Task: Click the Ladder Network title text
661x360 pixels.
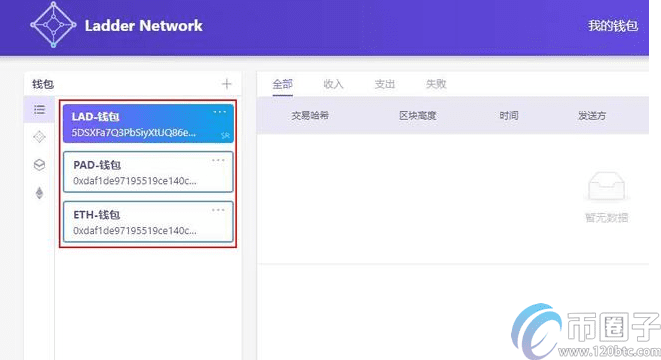Action: (143, 26)
